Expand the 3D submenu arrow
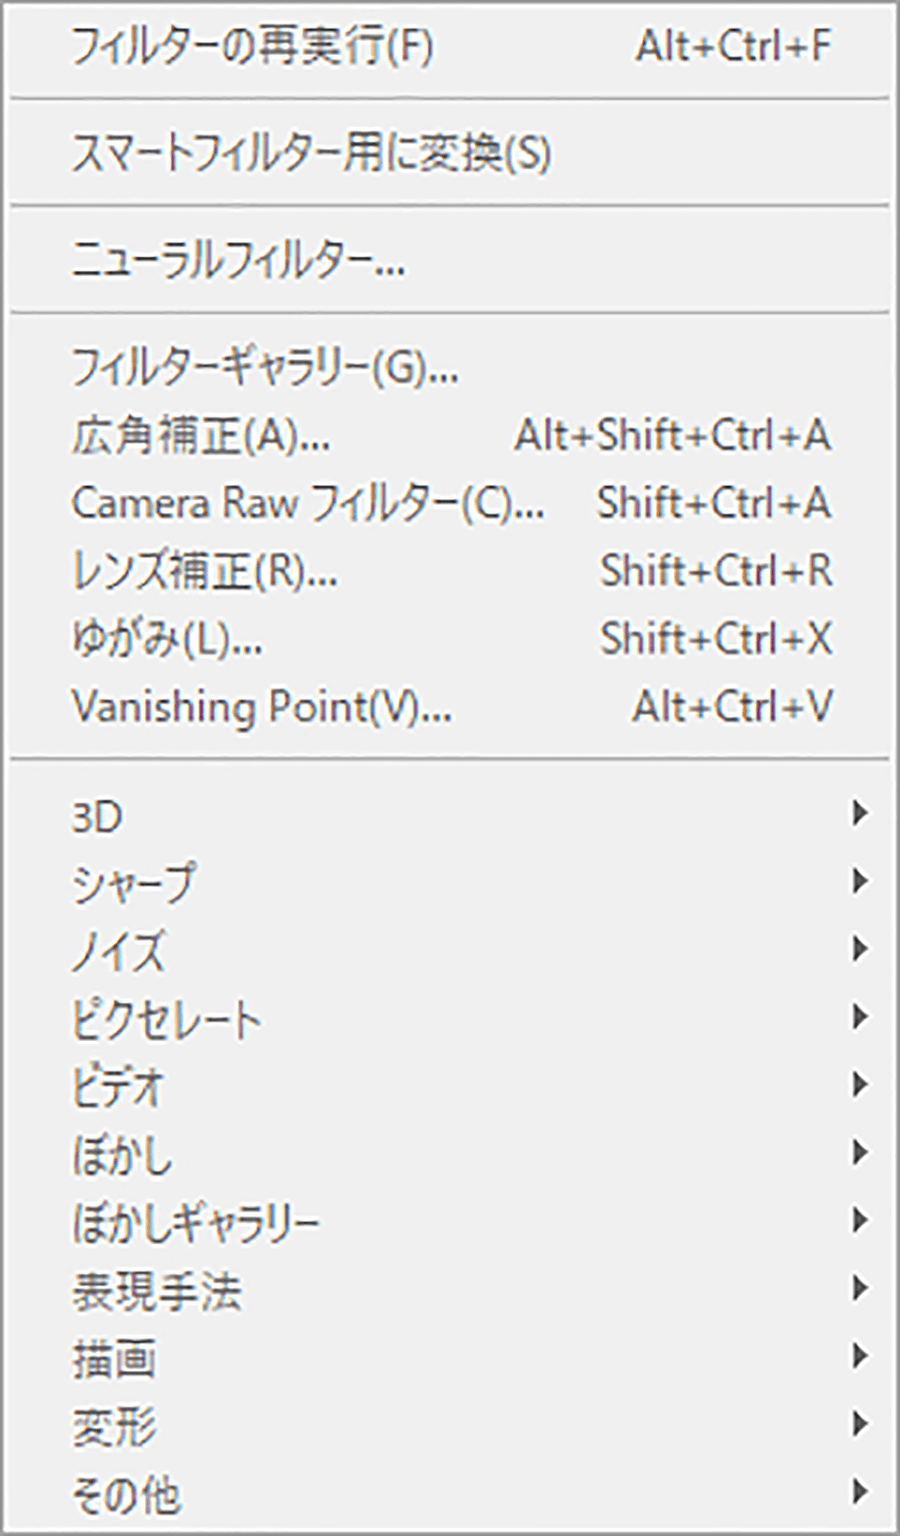Image resolution: width=900 pixels, height=1536 pixels. point(858,814)
